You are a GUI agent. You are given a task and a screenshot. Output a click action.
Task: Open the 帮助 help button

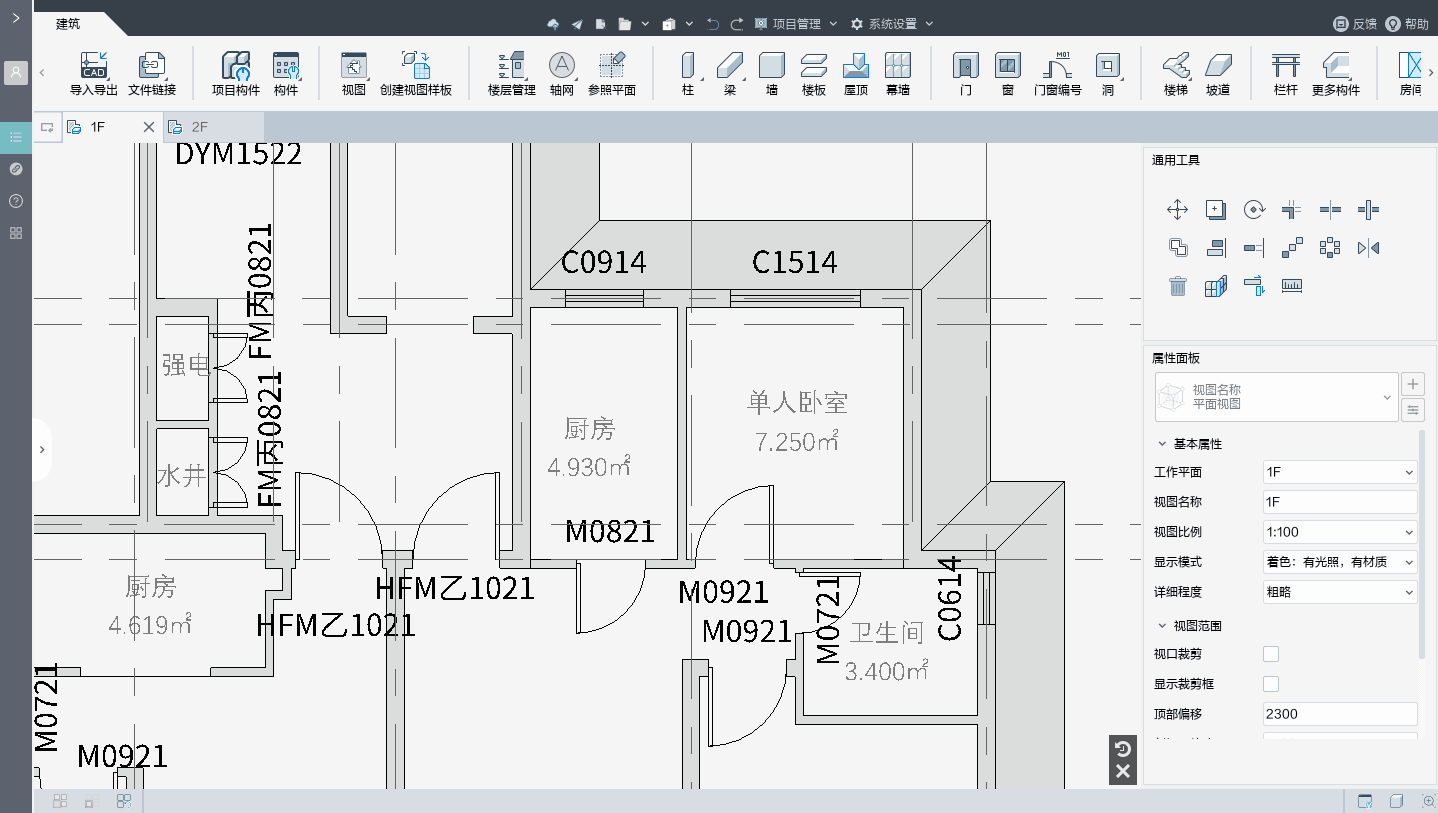(1407, 24)
